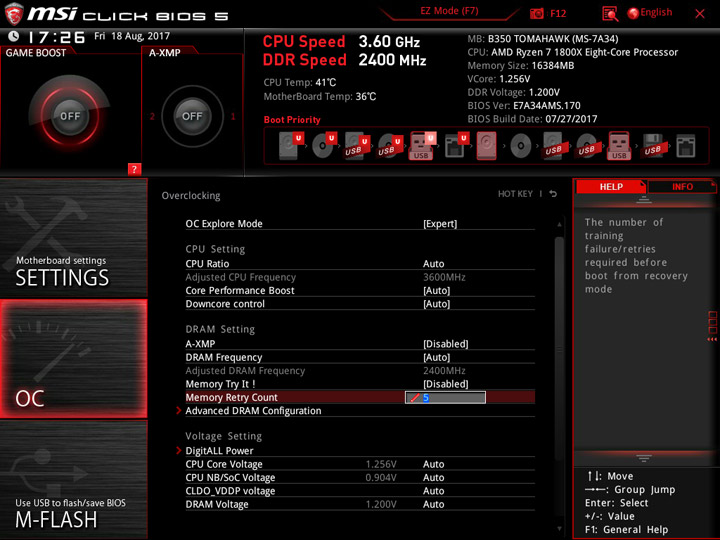This screenshot has width=720, height=540.
Task: Select the legacy CD/DVD boot icon without badges
Action: 520,146
